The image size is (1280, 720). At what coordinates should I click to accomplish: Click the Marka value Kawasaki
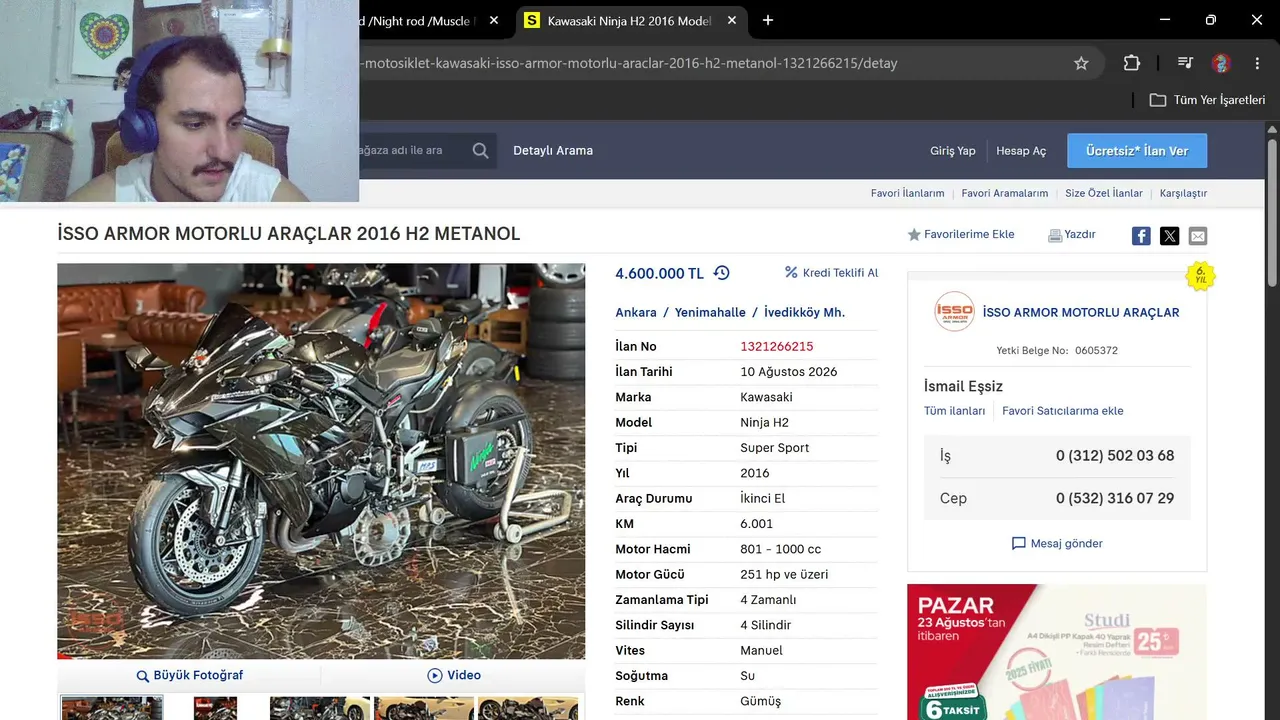tap(766, 397)
